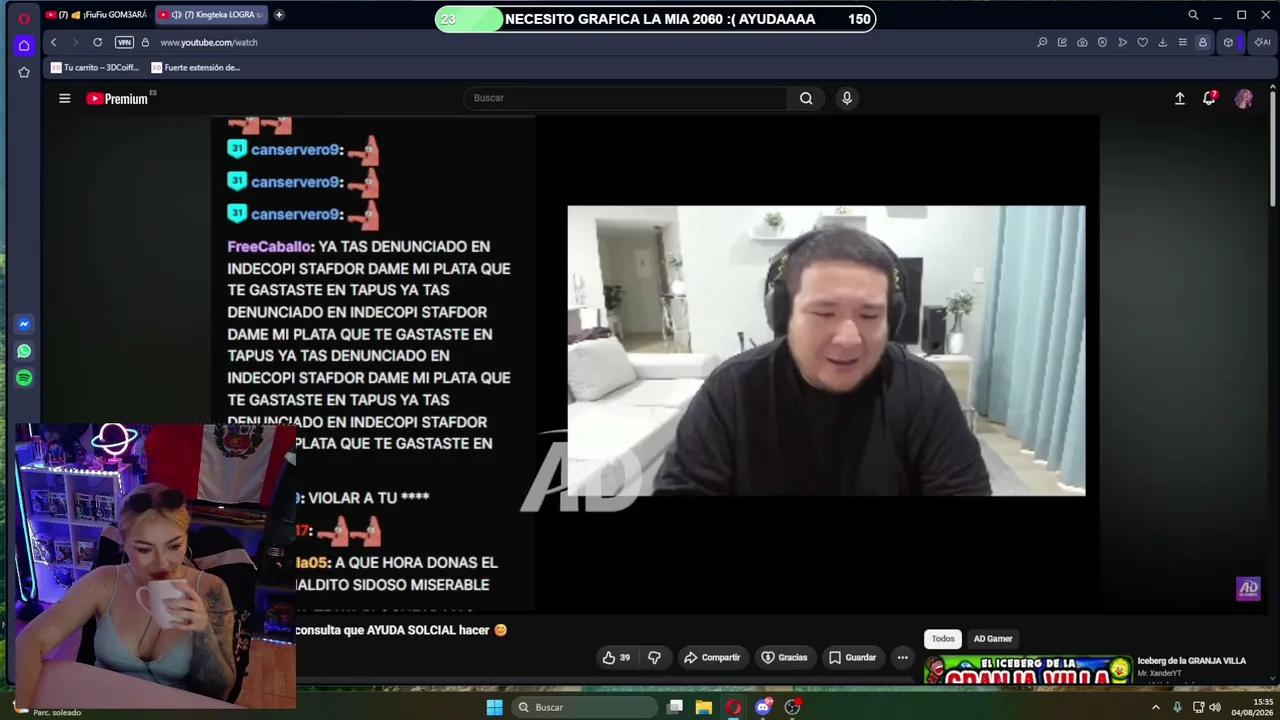
Task: Open the Windows Start menu
Action: tap(494, 707)
